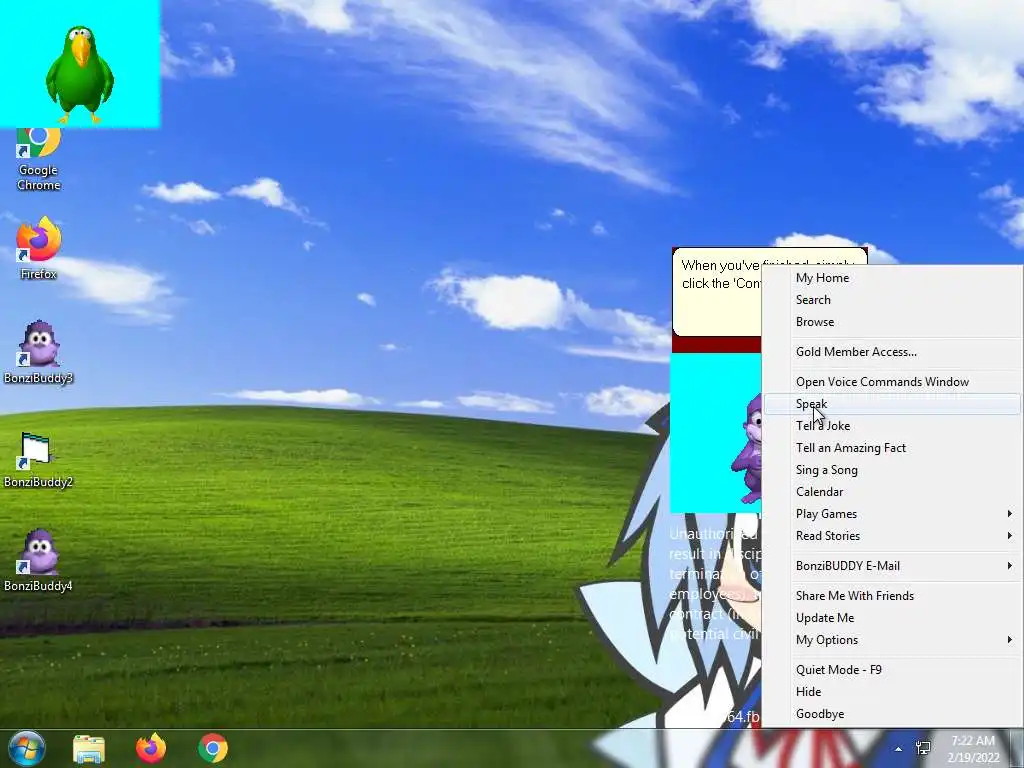
Task: Select Browse in the context menu
Action: 891,322
